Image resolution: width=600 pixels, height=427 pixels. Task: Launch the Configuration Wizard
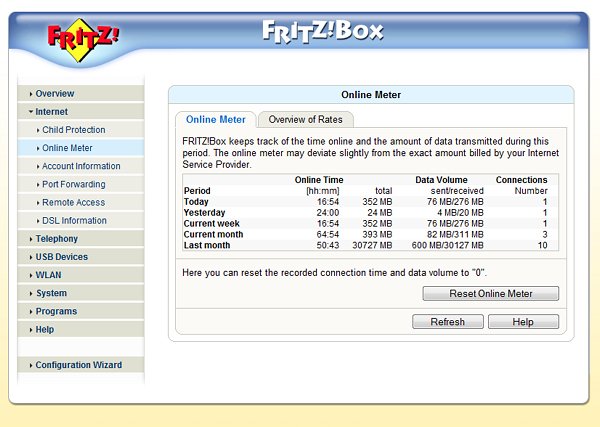78,365
